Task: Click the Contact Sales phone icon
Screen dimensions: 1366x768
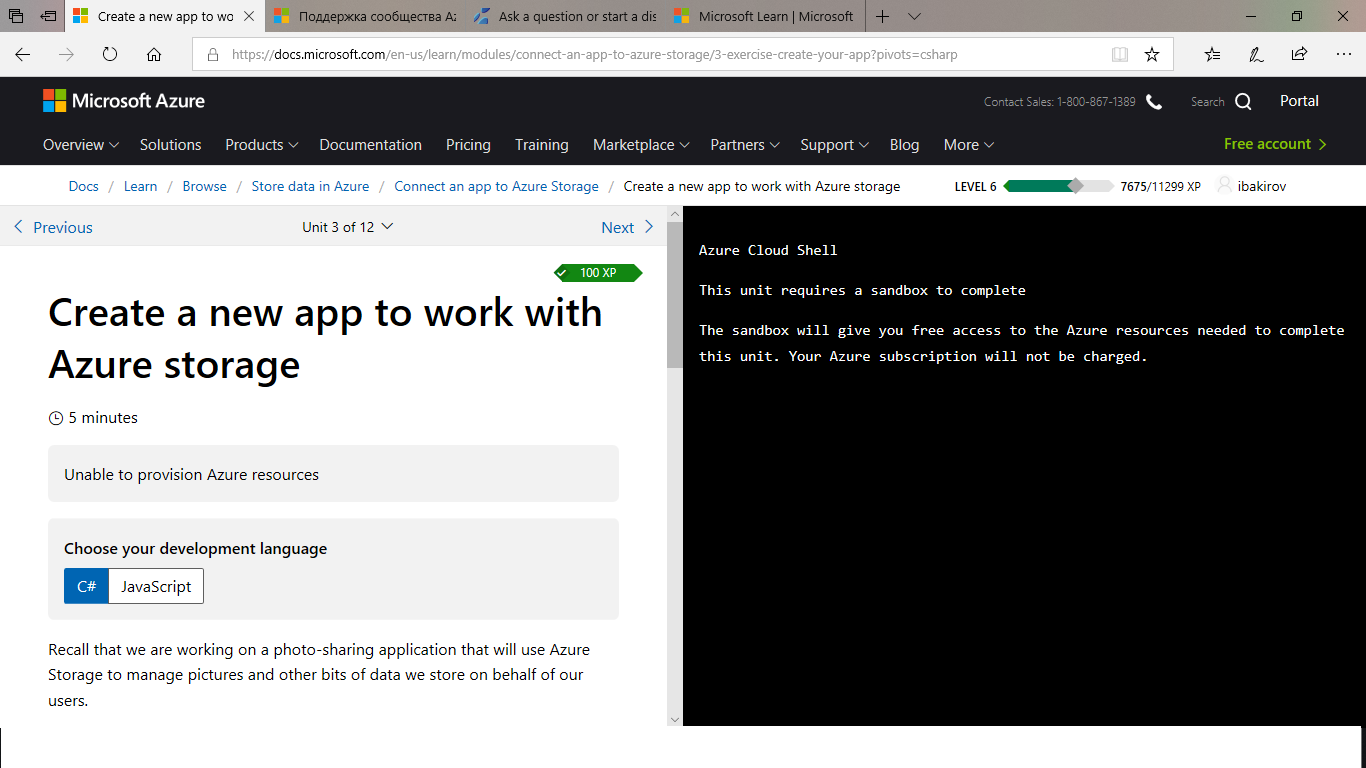Action: tap(1154, 101)
